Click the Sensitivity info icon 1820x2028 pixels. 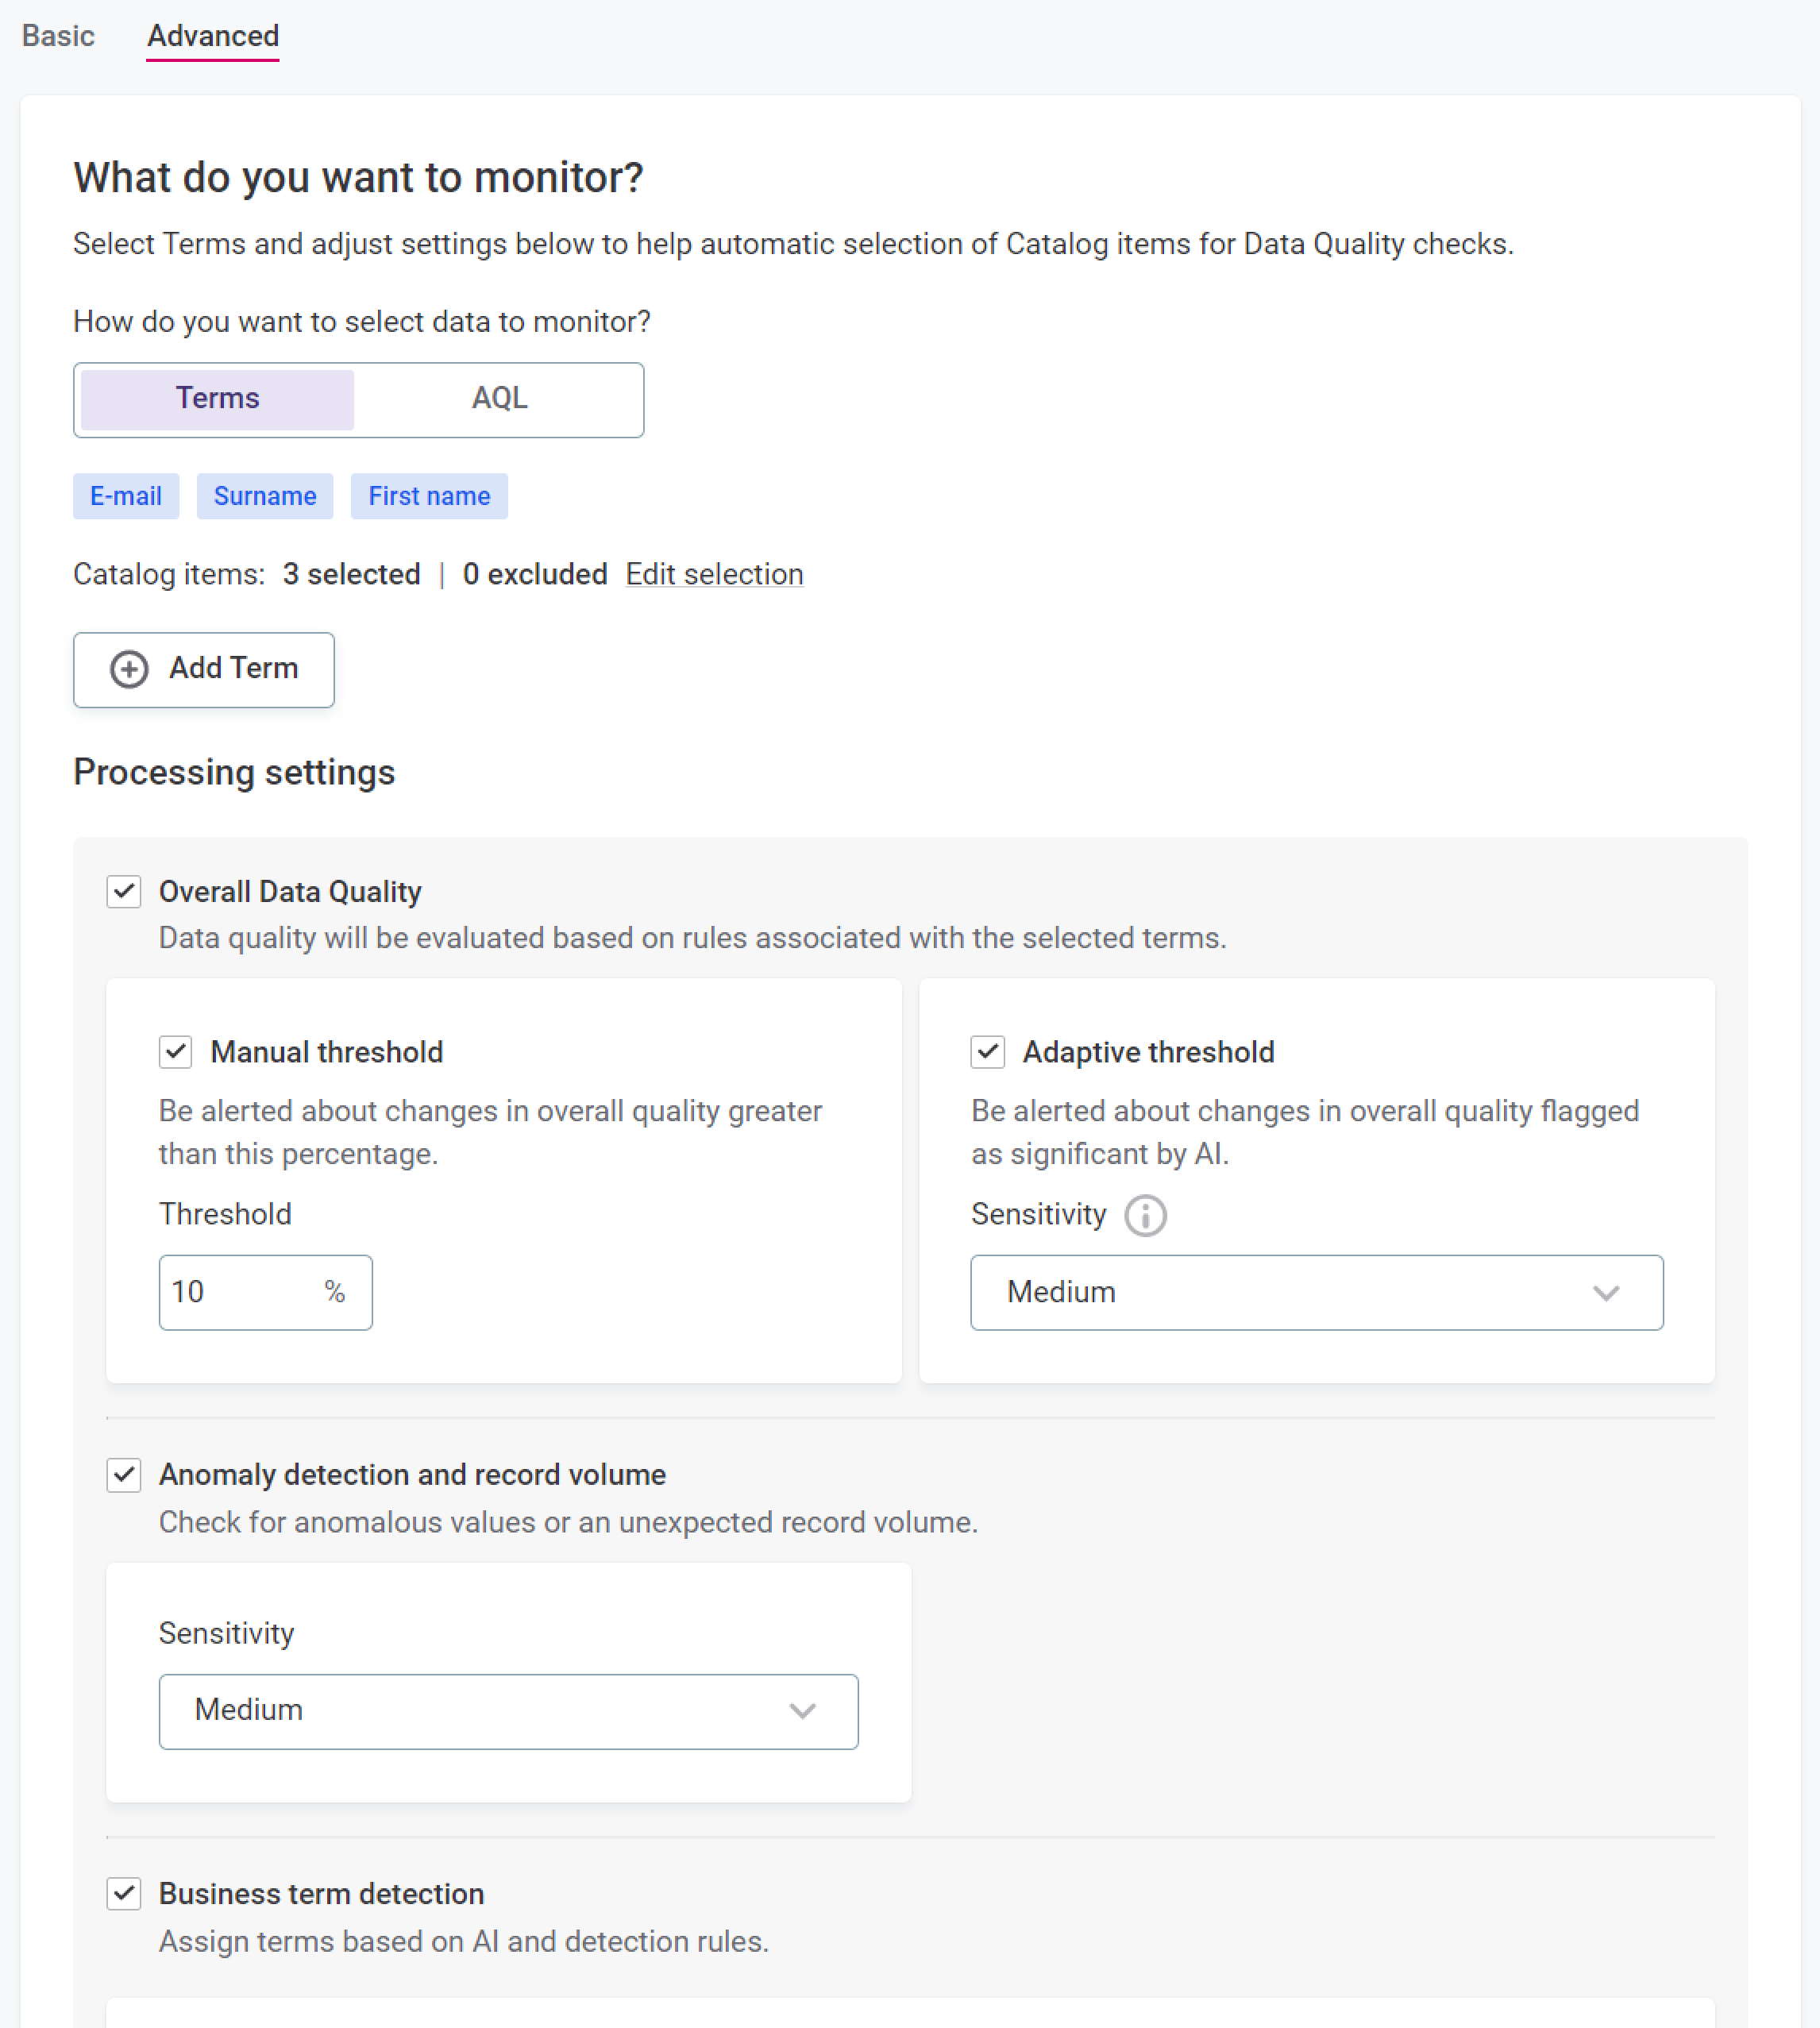coord(1145,1215)
